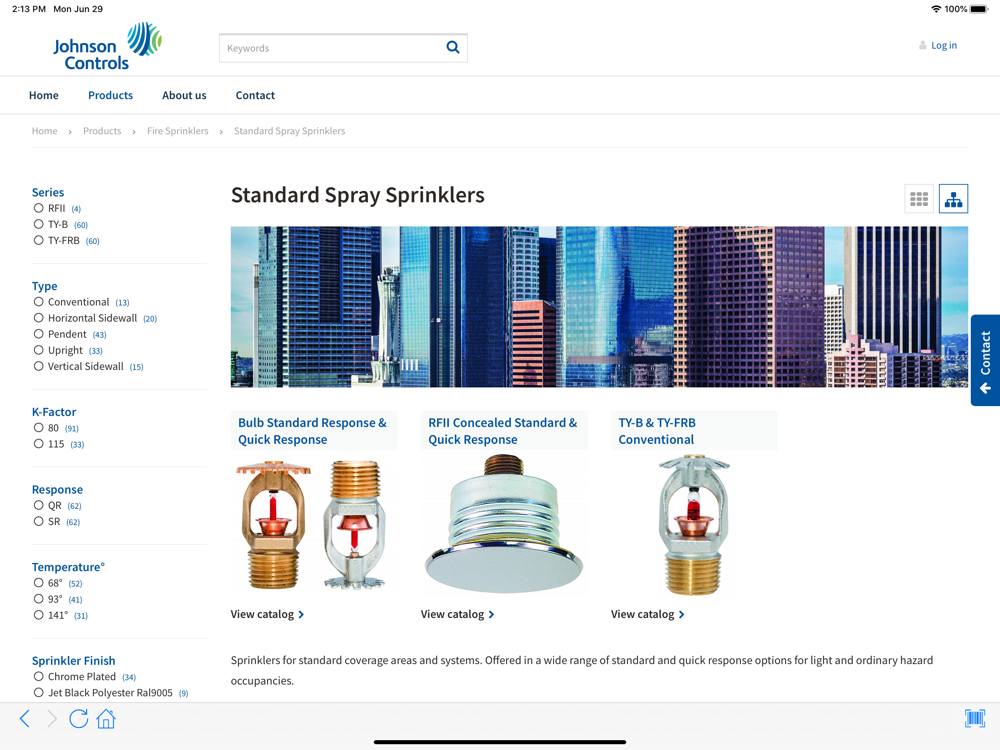Click Standard Spray Sprinklers breadcrumb

[290, 131]
